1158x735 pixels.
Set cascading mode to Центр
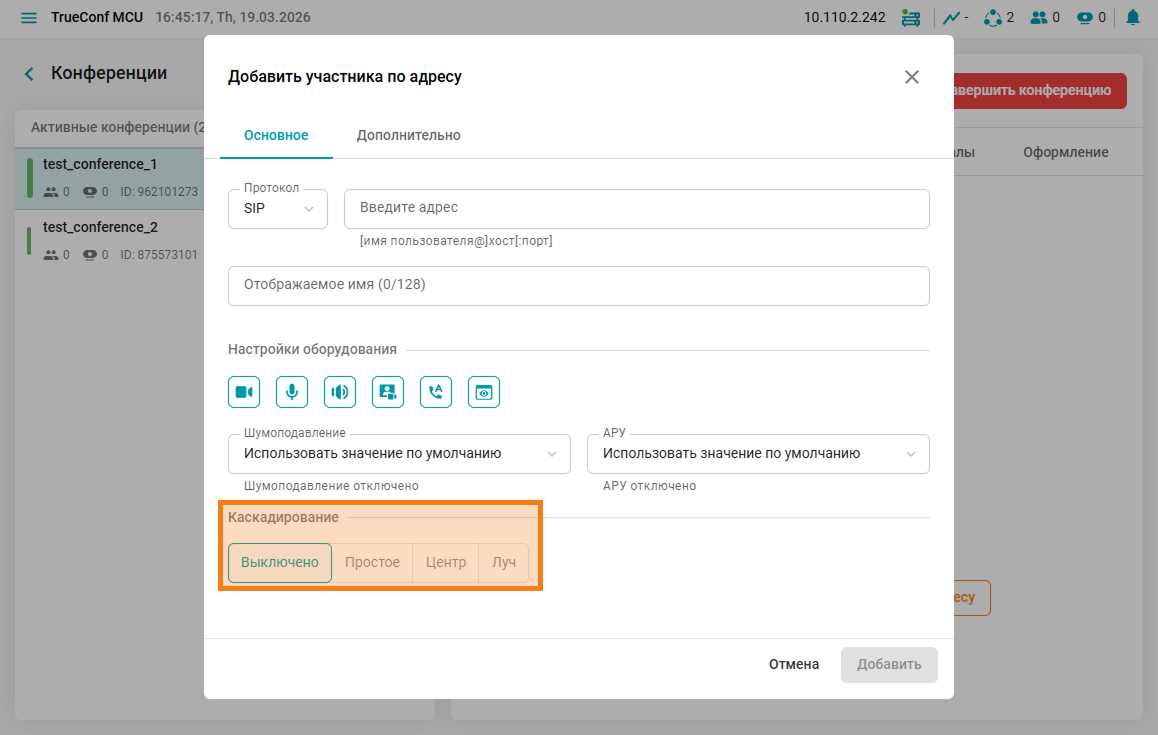[x=446, y=562]
